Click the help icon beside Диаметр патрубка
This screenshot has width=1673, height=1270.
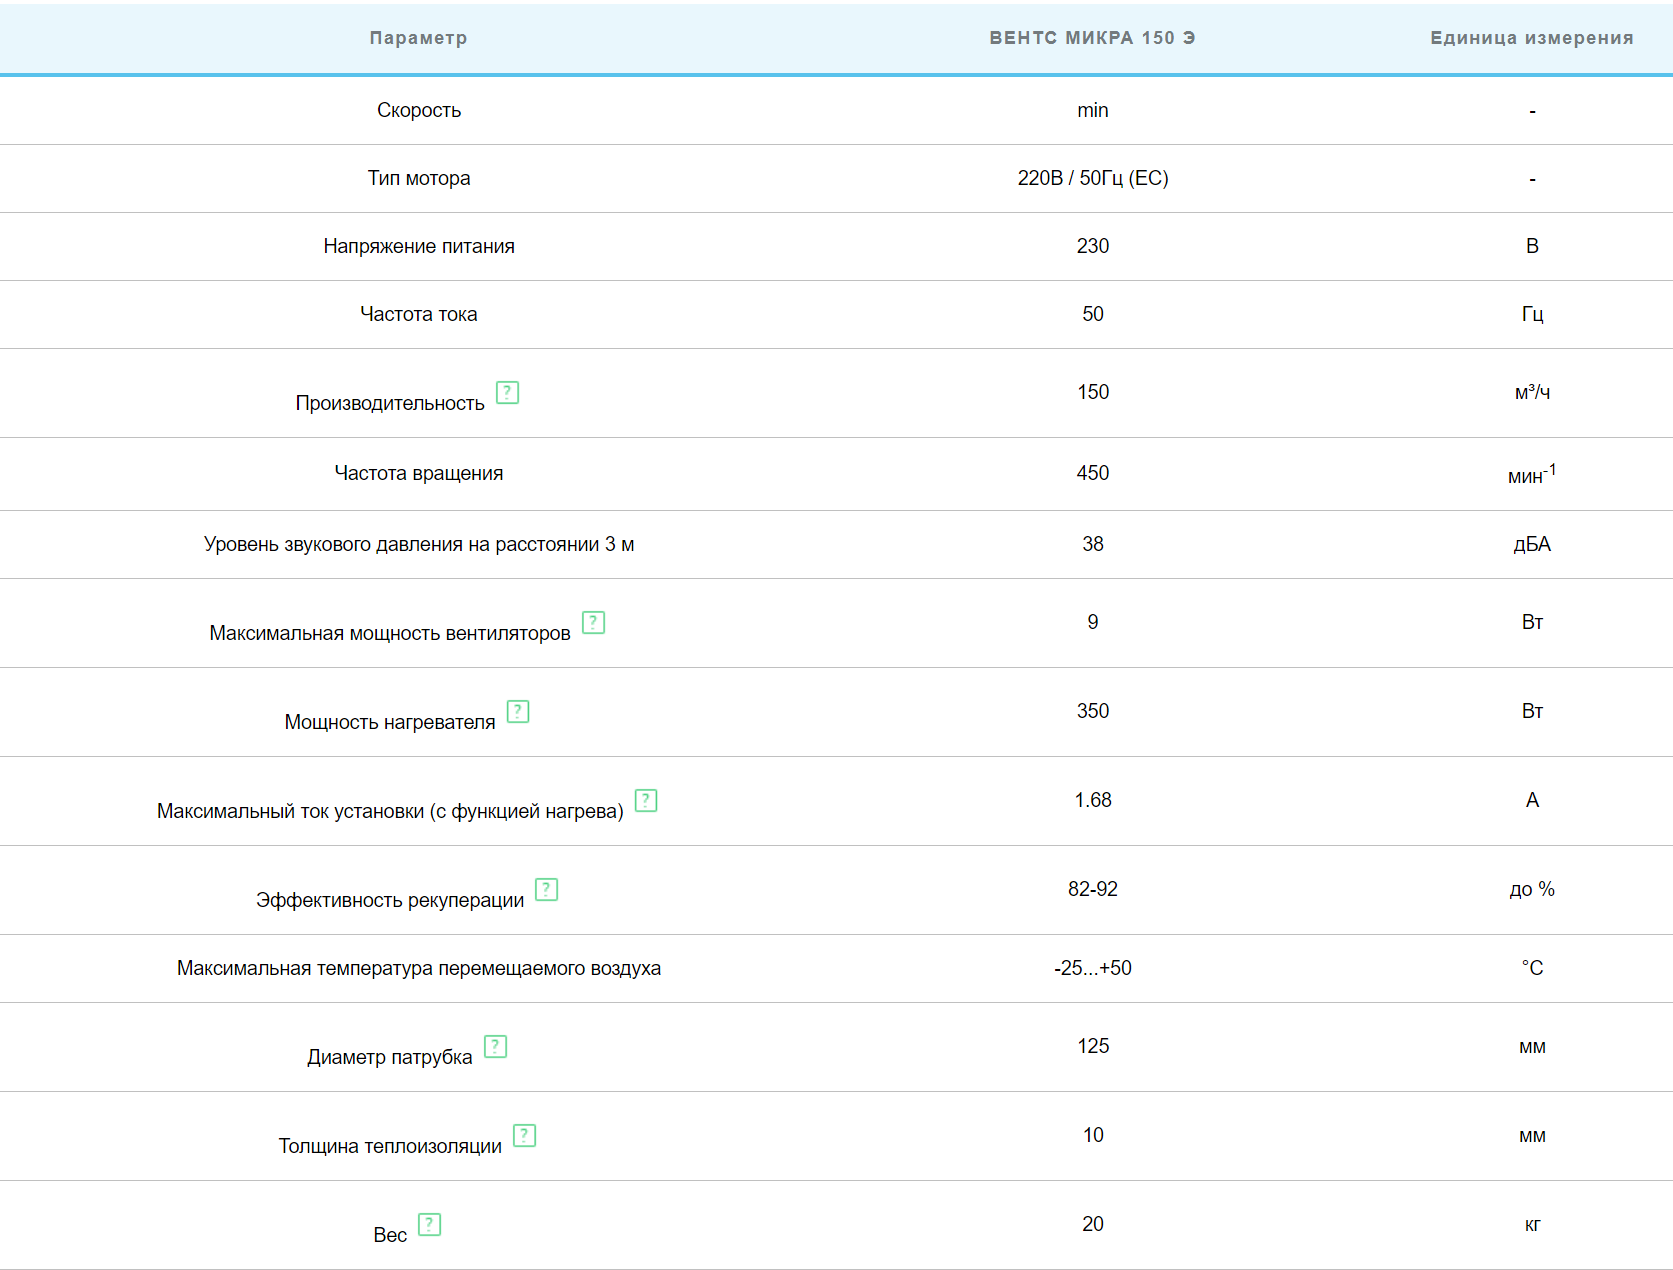pyautogui.click(x=495, y=1046)
